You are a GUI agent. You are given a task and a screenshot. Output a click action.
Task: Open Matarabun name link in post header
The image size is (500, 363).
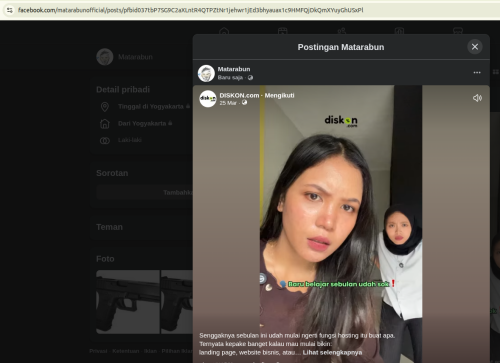pyautogui.click(x=234, y=69)
